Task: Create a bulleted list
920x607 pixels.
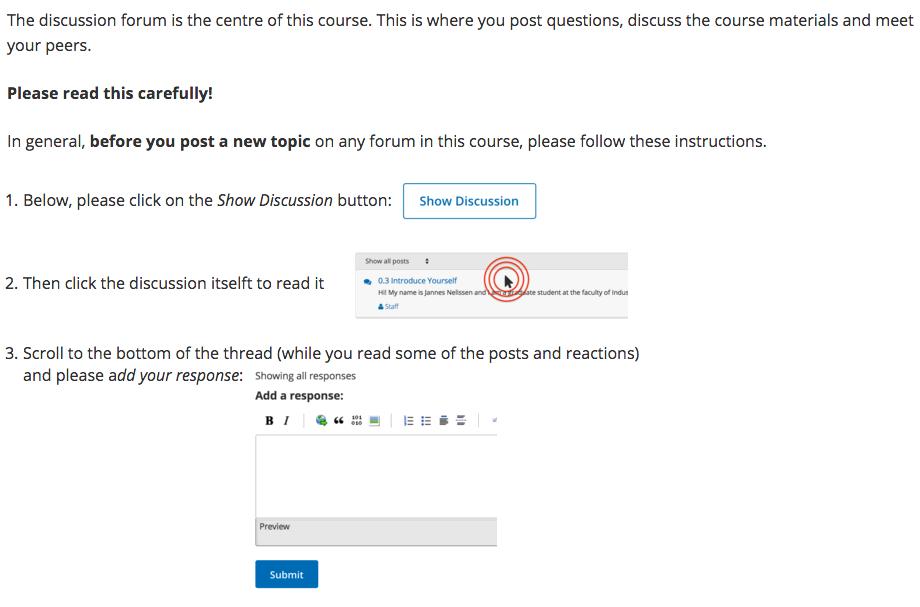Action: pos(426,421)
